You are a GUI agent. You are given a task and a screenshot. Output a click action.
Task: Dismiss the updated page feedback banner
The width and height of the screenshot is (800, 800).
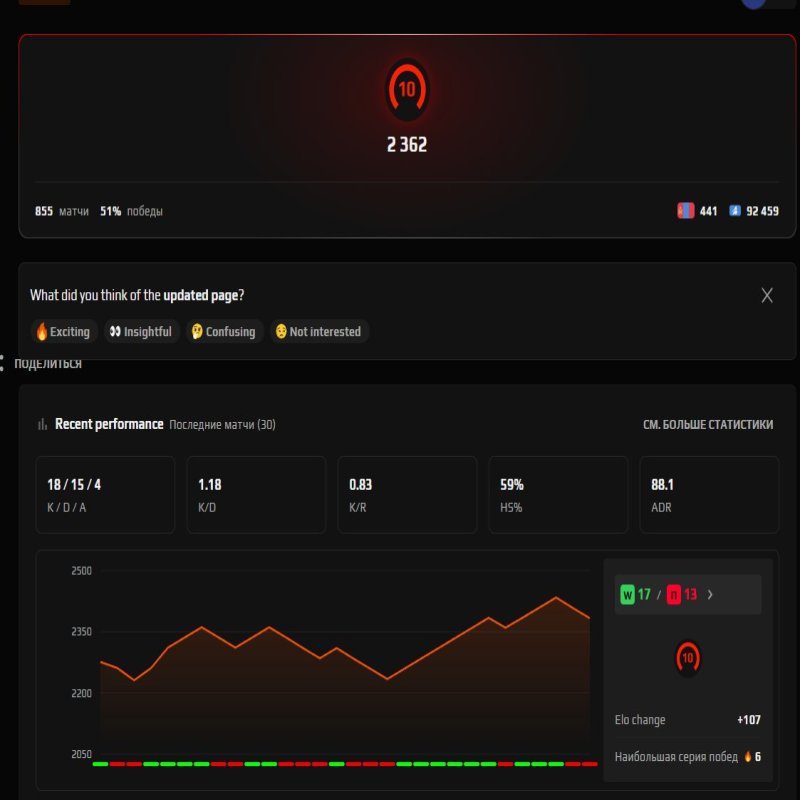(767, 295)
